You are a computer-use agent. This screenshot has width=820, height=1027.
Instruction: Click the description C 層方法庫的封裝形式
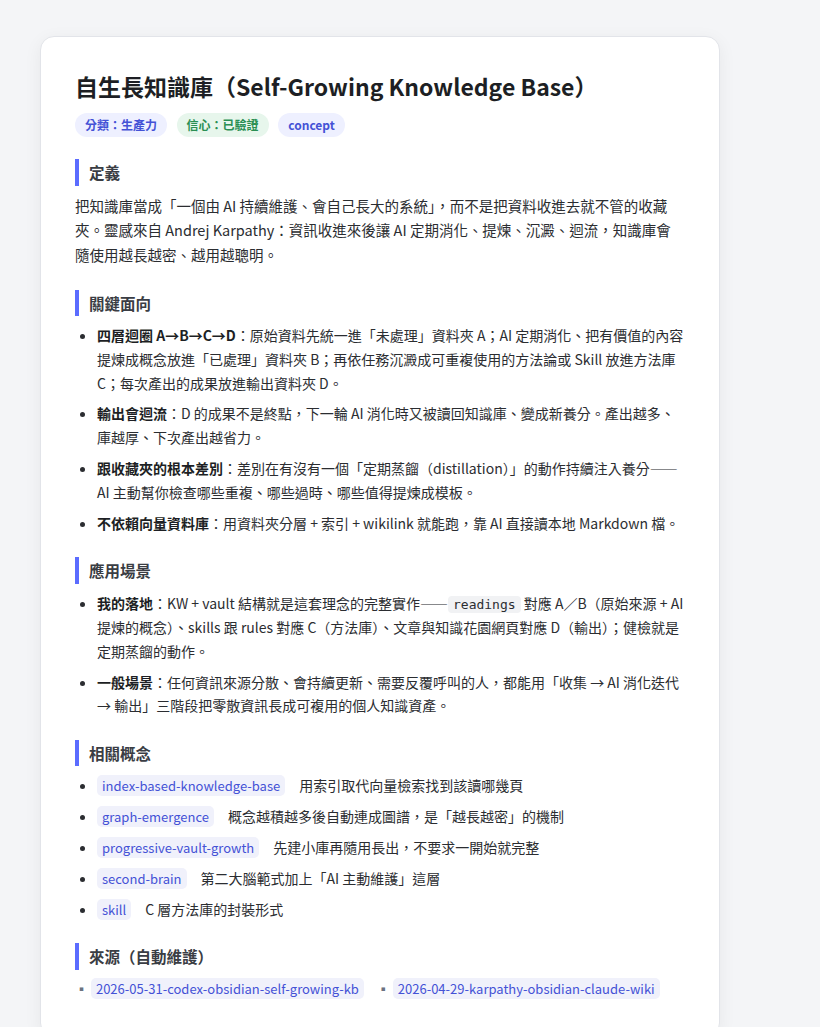214,910
